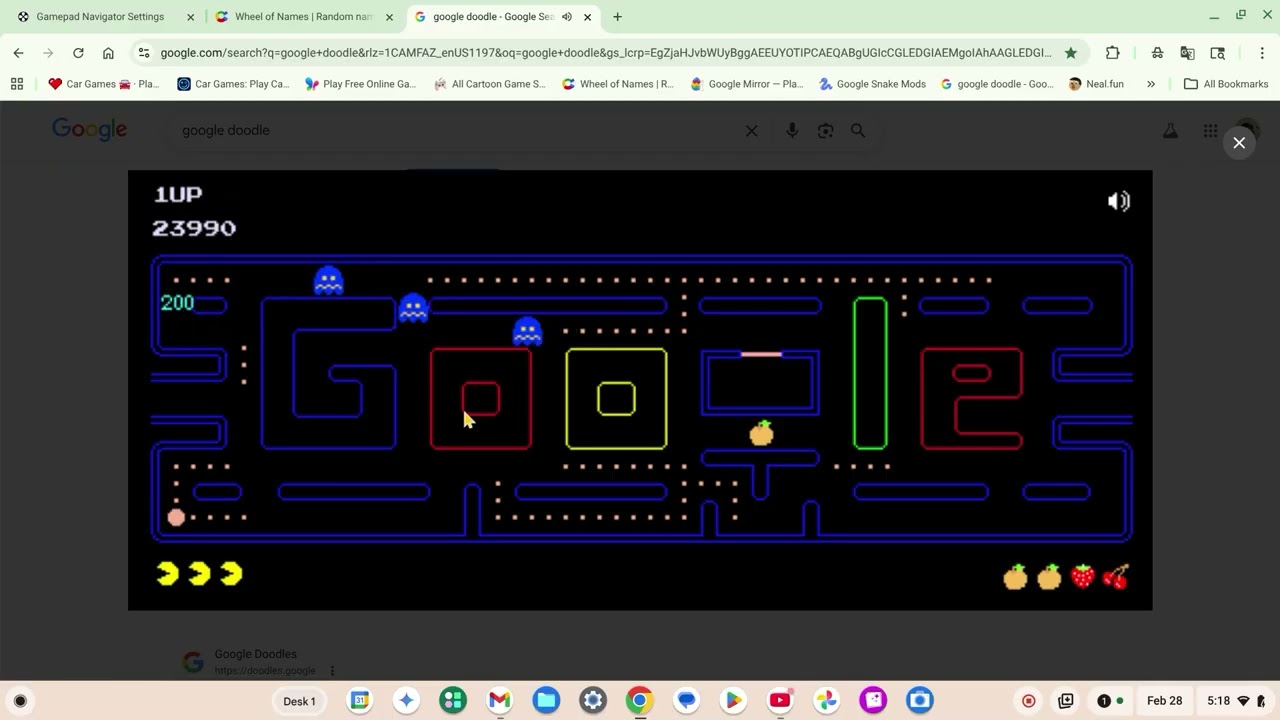Open the apps grid shortcut in bookmarks bar
Viewport: 1280px width, 720px height.
[17, 84]
